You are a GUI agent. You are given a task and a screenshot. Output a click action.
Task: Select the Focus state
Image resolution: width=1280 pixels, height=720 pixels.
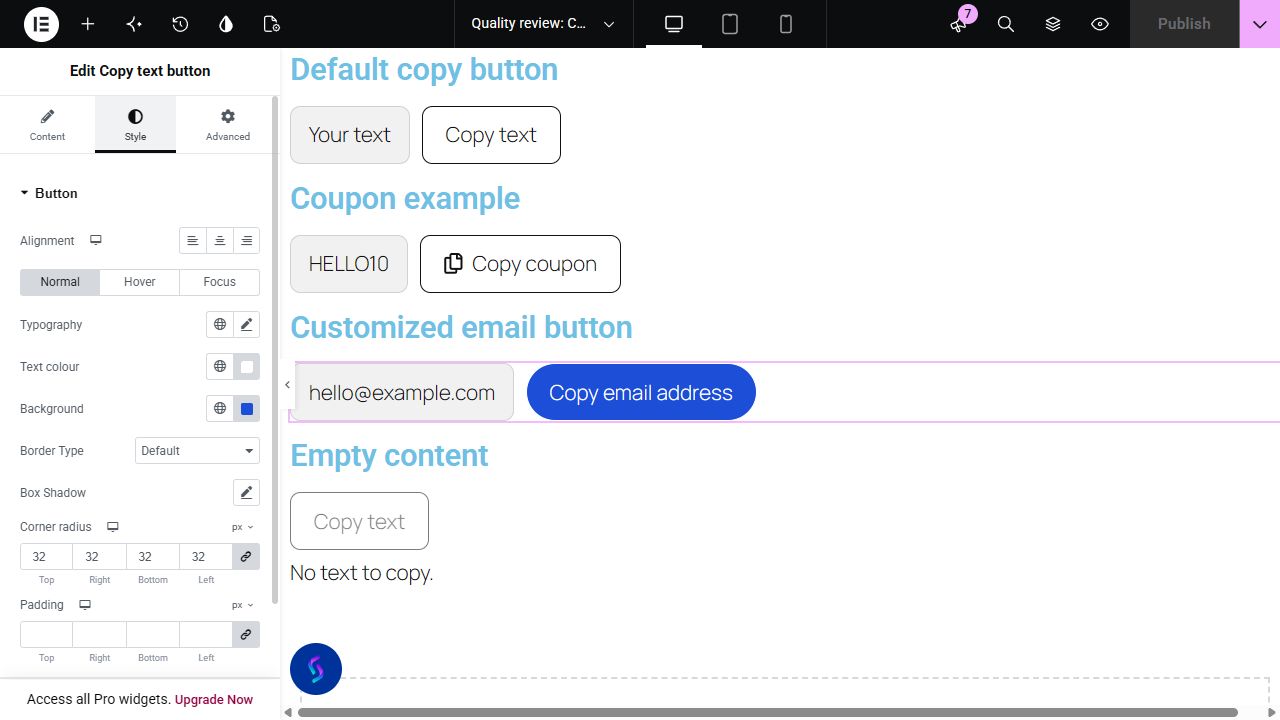220,282
